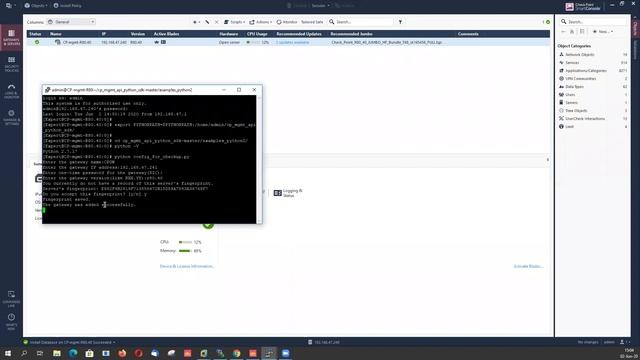Click the Recommended Updates column header
The image size is (640, 360).
pyautogui.click(x=299, y=34)
